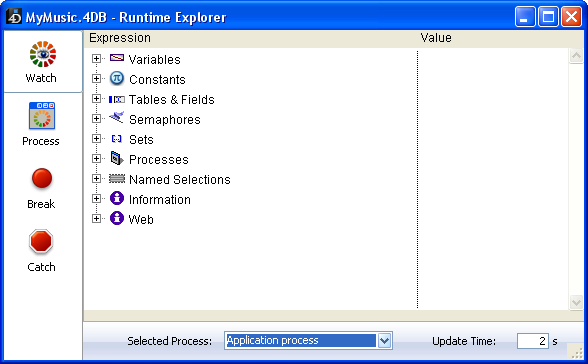Image resolution: width=588 pixels, height=364 pixels.
Task: Select the Tables & Fields text label
Action: (172, 100)
